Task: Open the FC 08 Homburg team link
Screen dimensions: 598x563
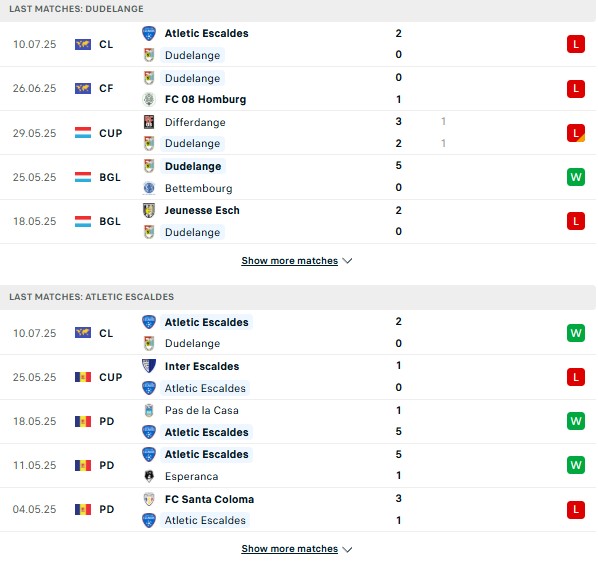Action: 205,100
